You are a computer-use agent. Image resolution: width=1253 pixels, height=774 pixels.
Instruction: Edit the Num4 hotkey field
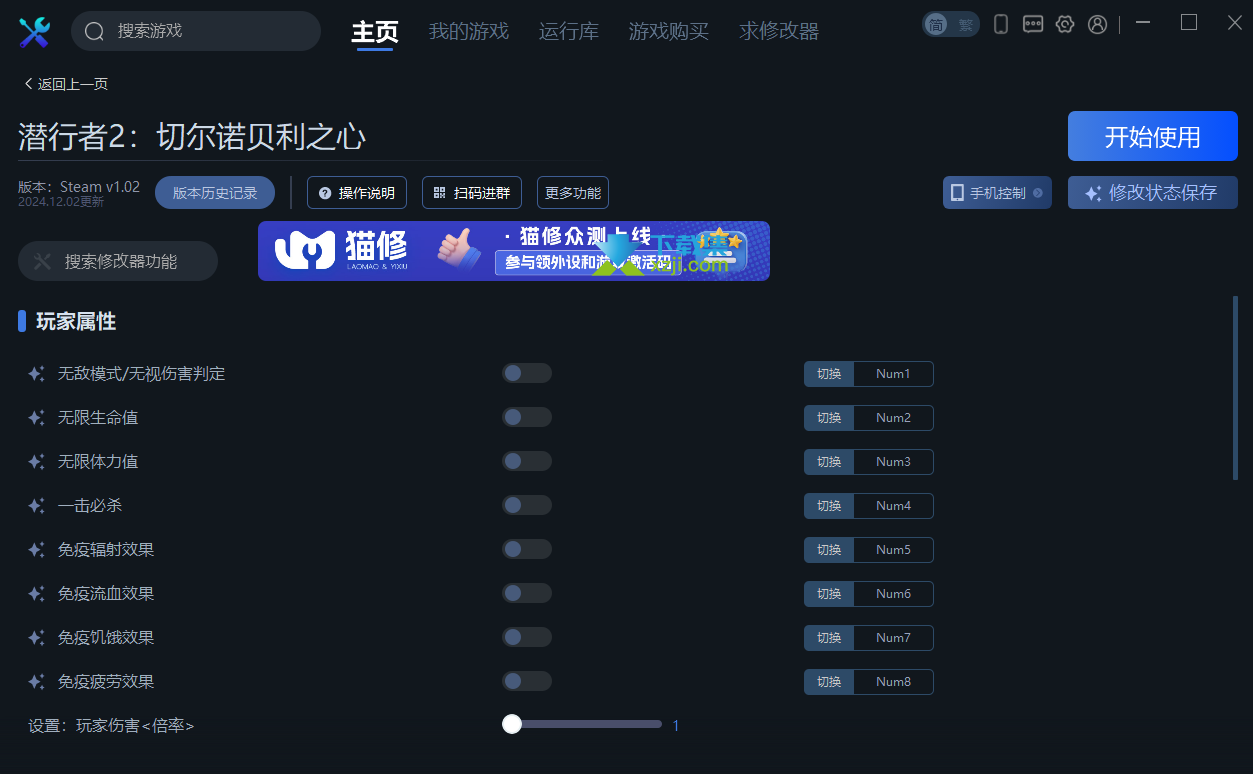[893, 506]
